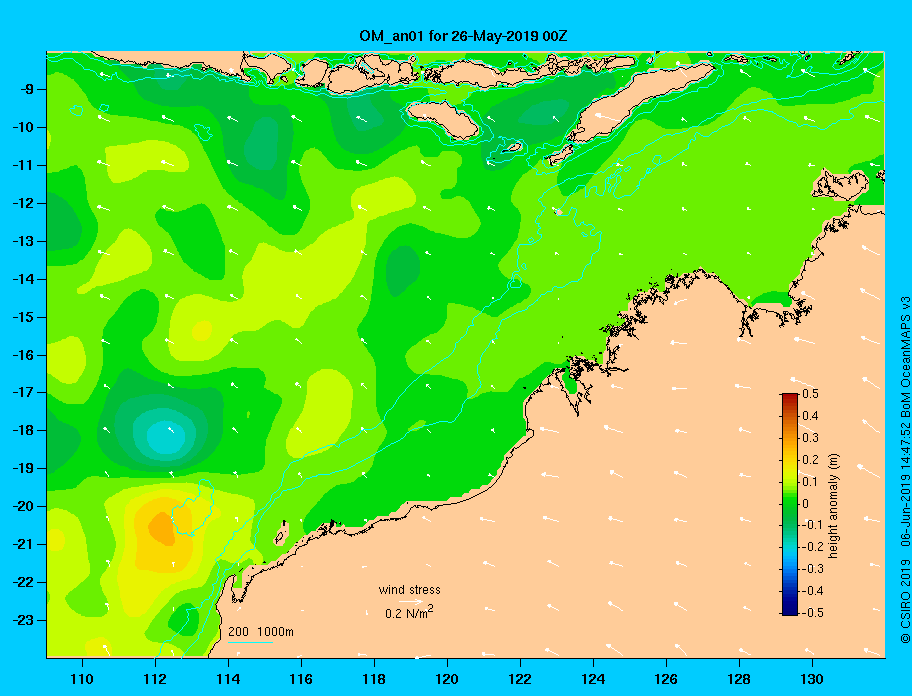Click the latitude label -23

pyautogui.click(x=23, y=620)
